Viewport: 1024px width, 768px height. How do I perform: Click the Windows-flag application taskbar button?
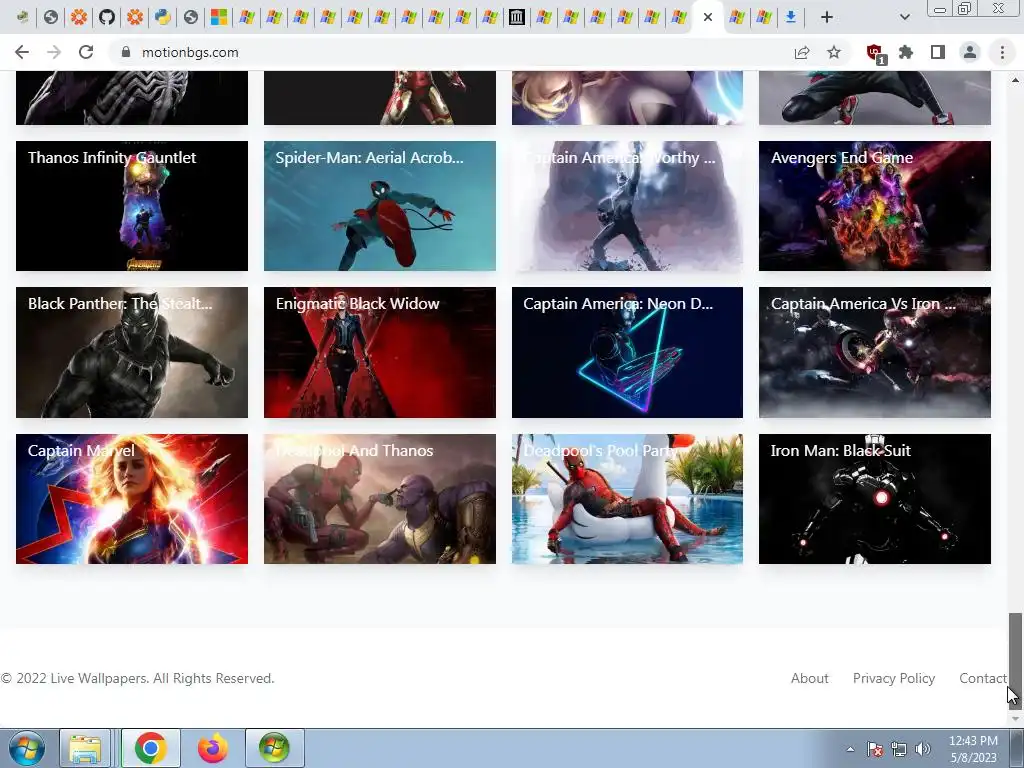point(274,748)
